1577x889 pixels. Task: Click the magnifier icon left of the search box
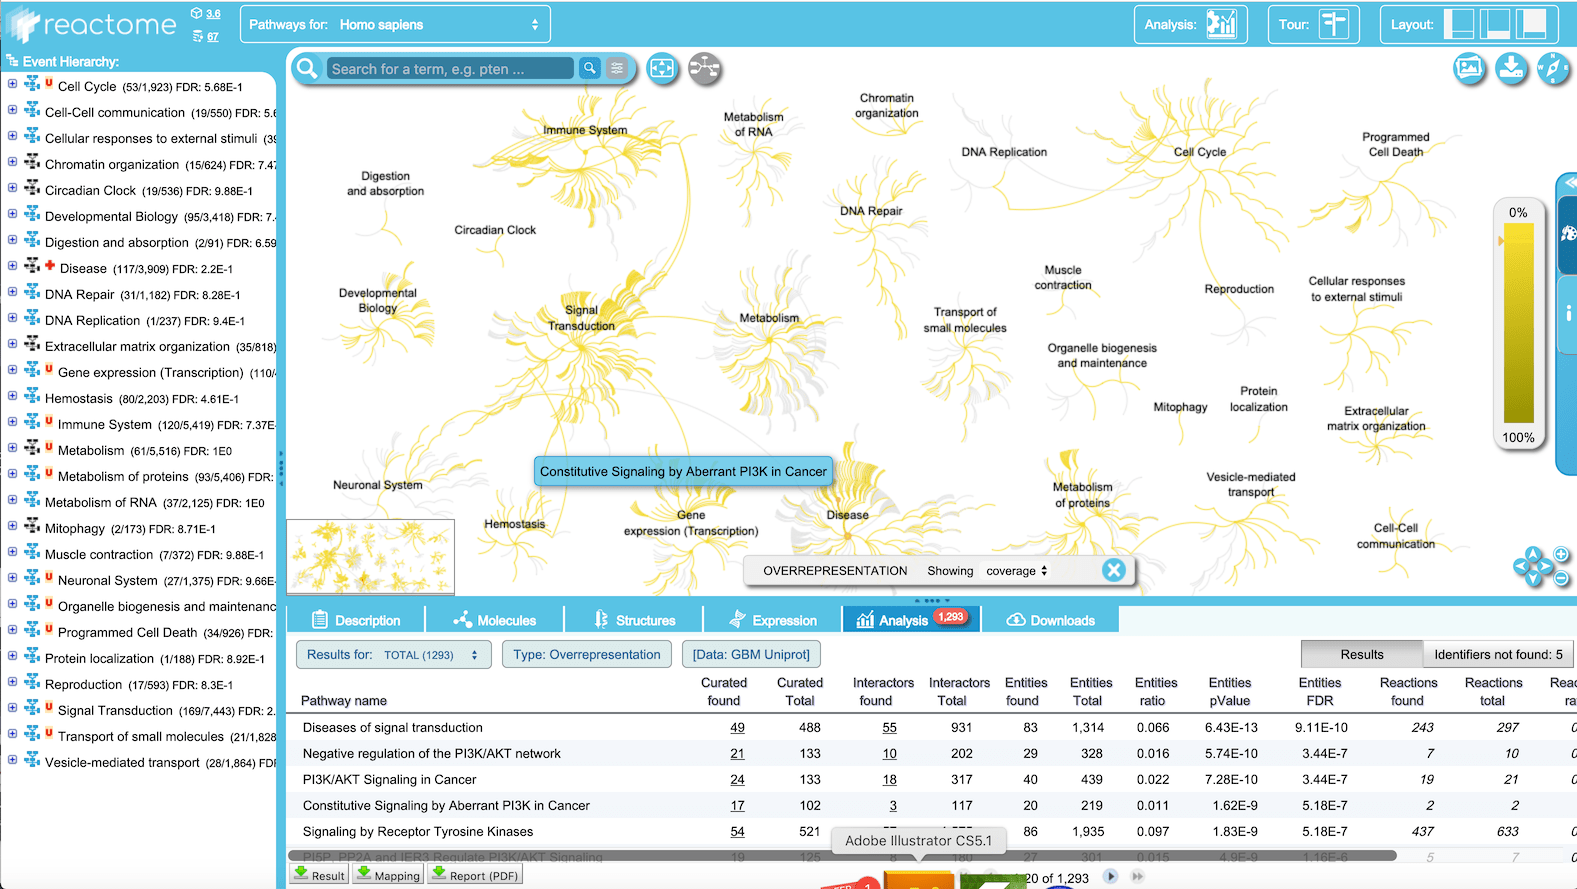(307, 68)
